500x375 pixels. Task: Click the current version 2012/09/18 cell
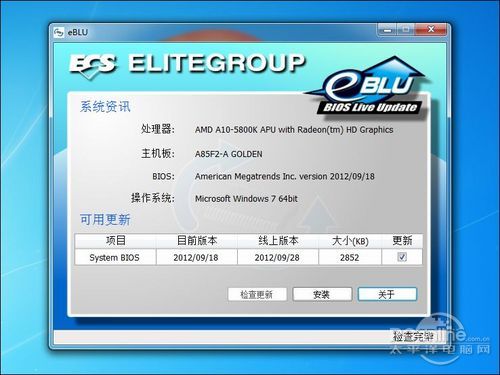[197, 257]
